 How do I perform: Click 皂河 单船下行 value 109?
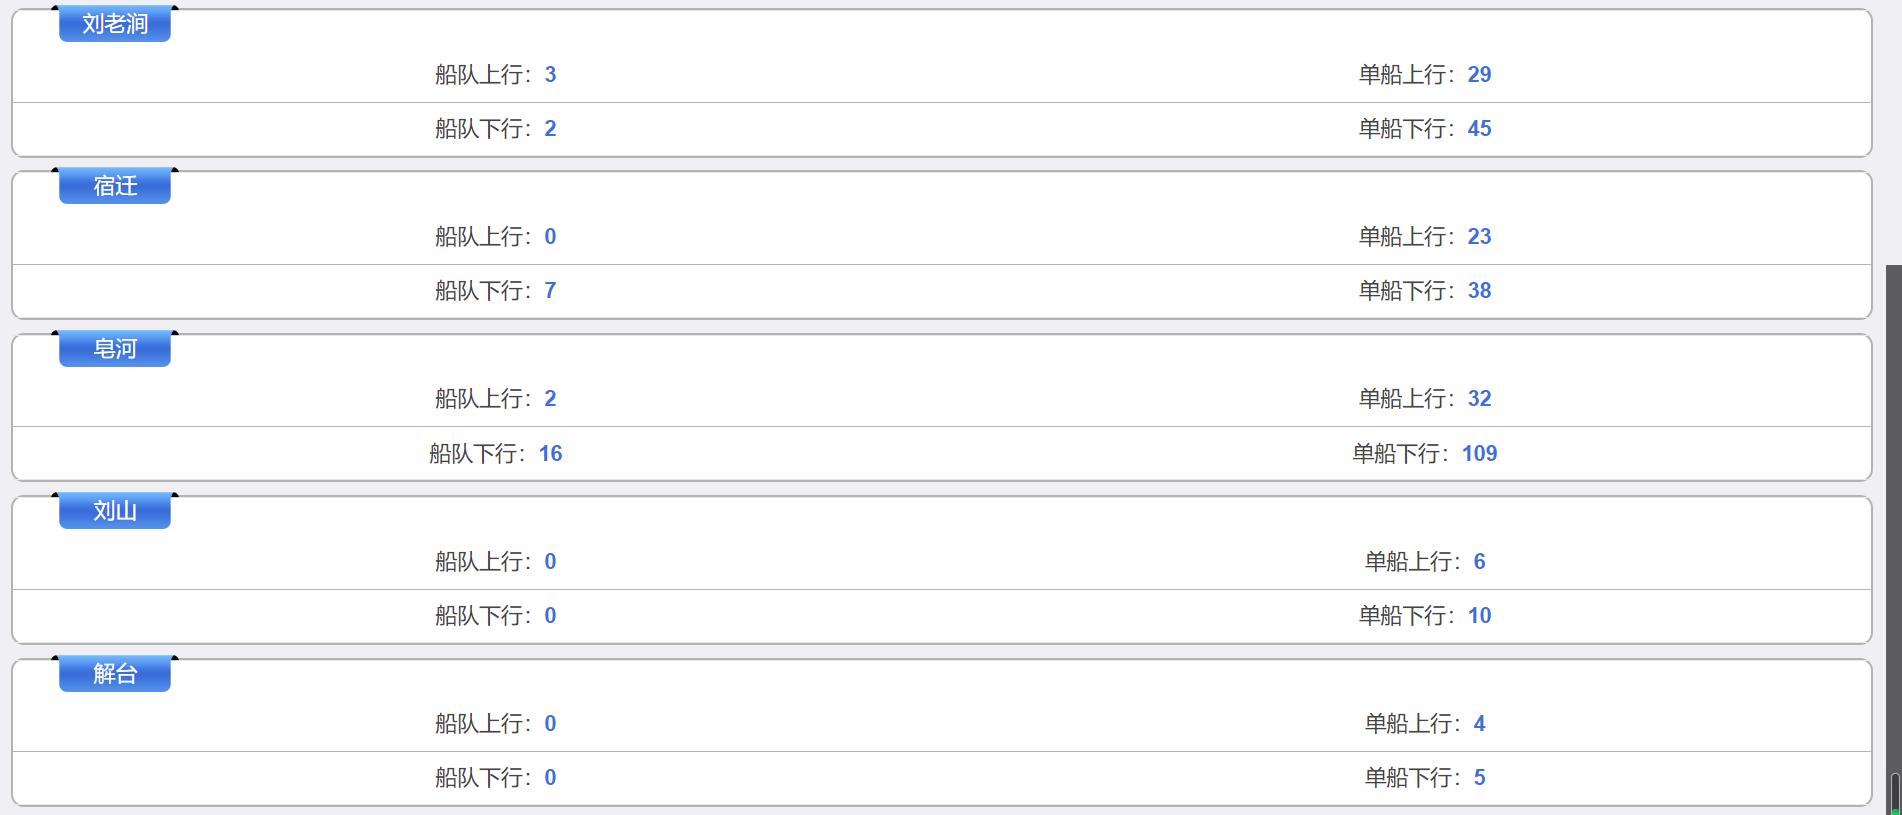coord(1479,454)
